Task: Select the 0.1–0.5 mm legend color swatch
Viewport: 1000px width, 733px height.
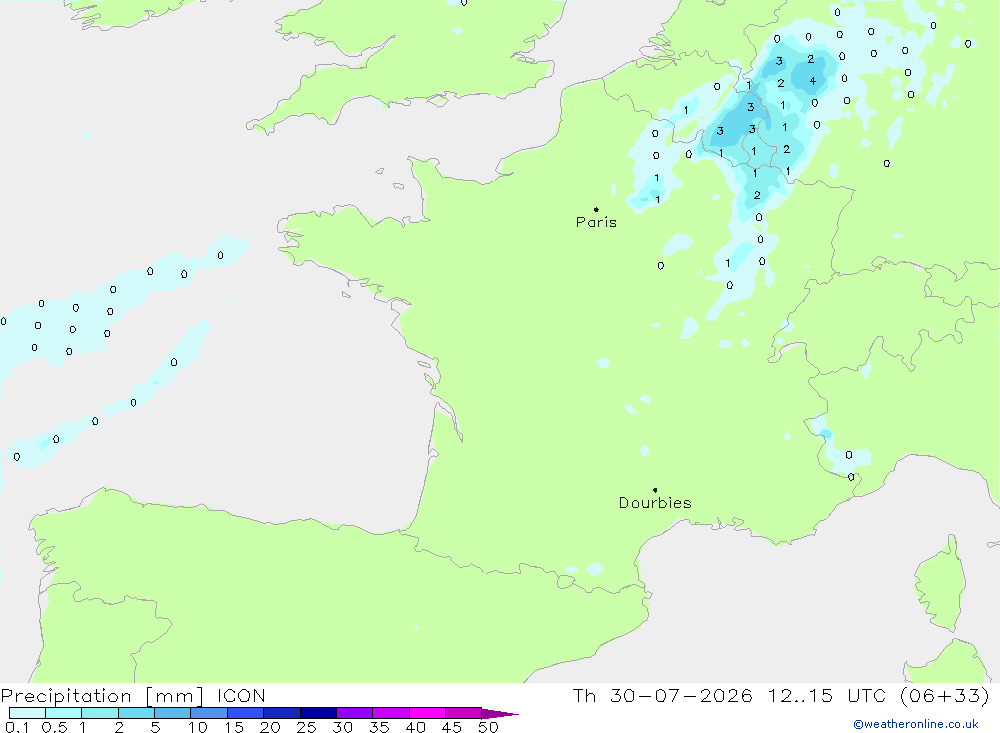Action: (x=27, y=713)
